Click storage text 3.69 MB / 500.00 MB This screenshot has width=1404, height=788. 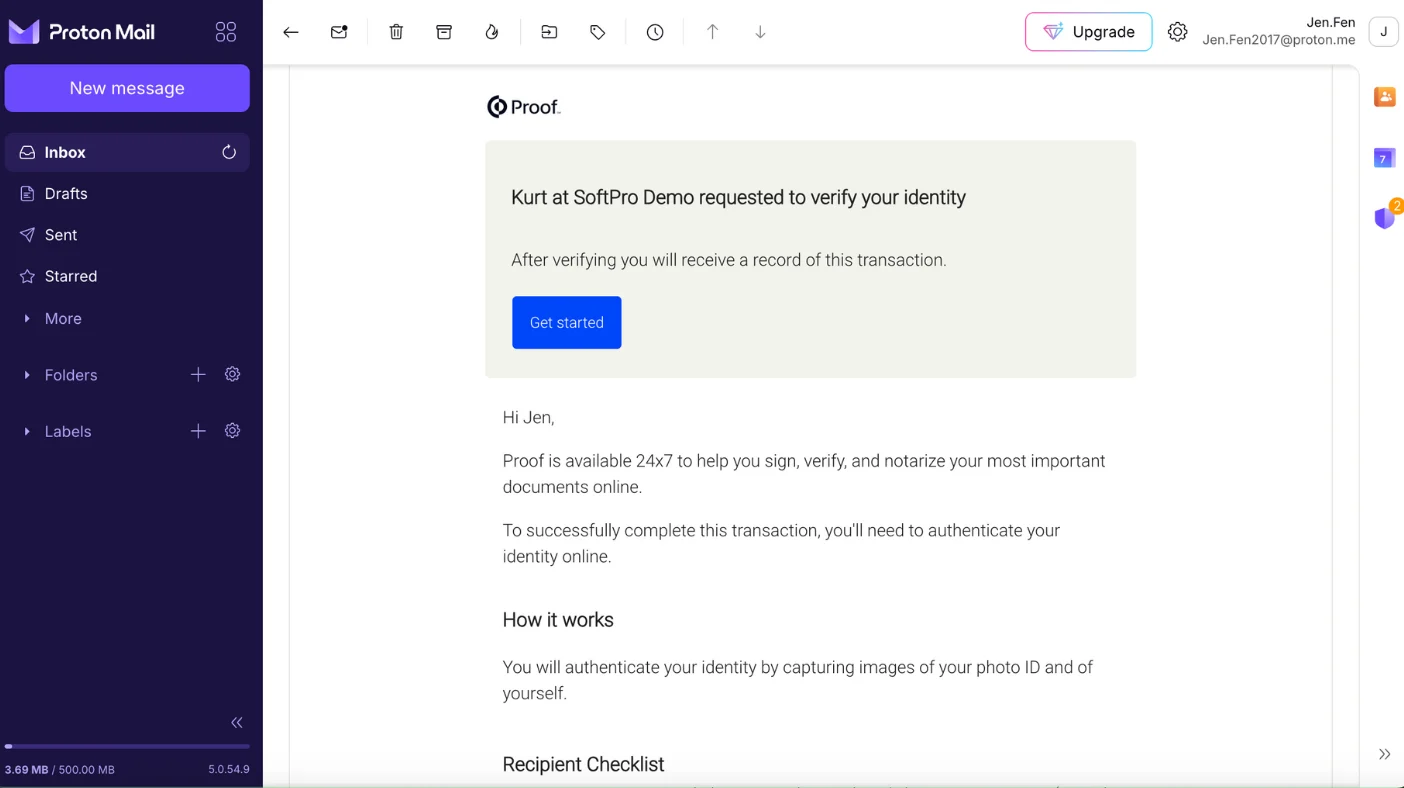(60, 770)
